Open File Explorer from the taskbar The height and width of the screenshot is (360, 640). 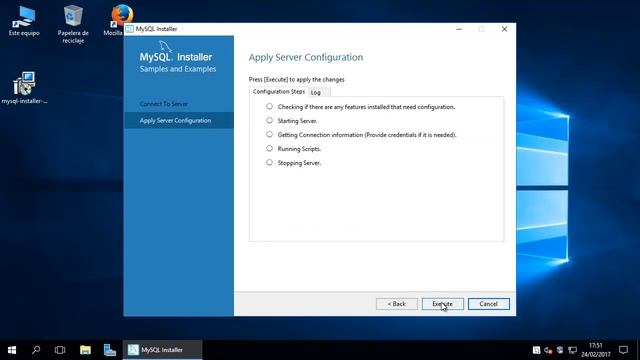(x=85, y=350)
